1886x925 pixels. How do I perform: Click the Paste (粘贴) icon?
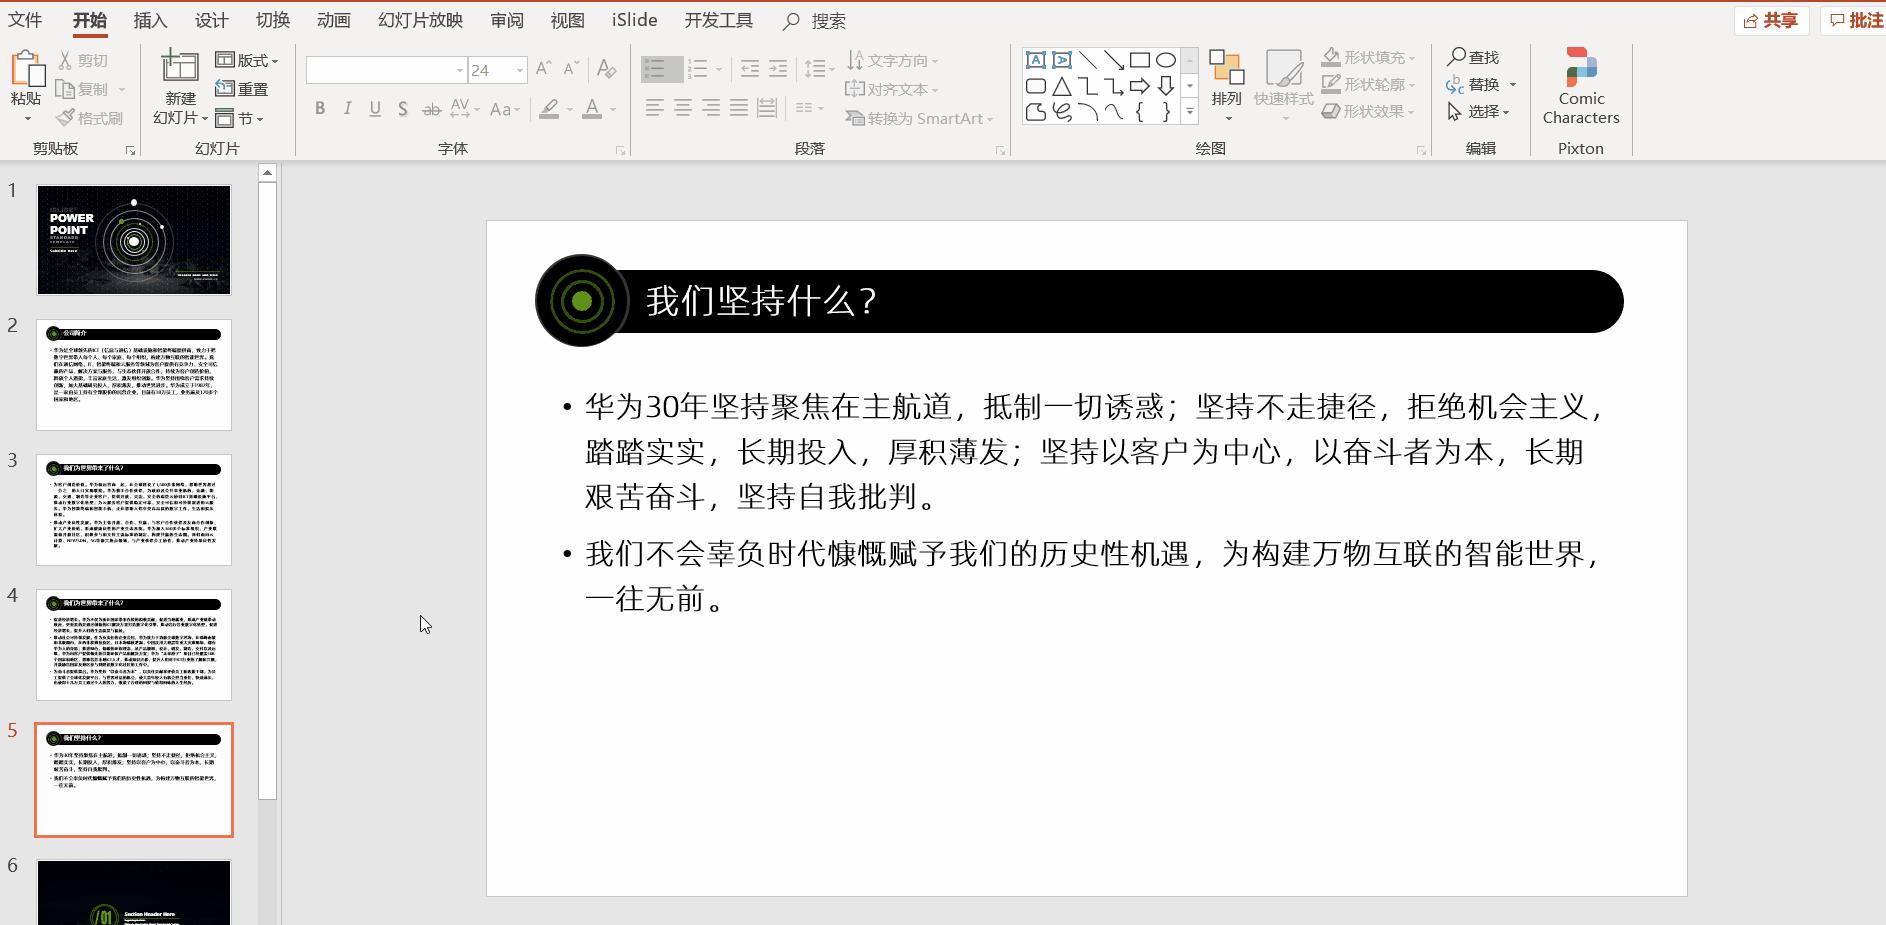click(x=27, y=68)
